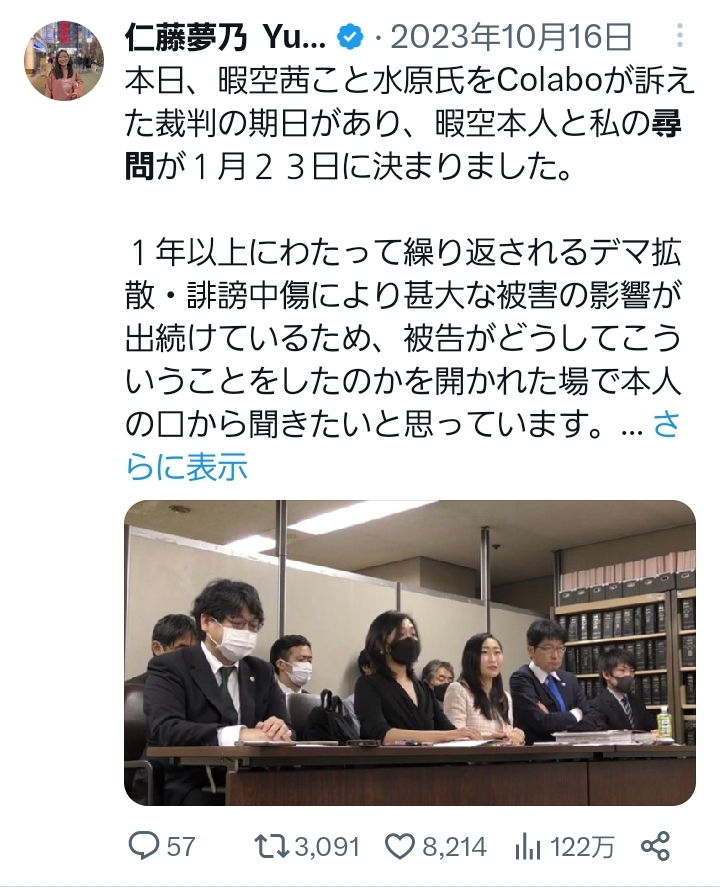Open the author's profile avatar
The height and width of the screenshot is (889, 720).
pyautogui.click(x=63, y=61)
